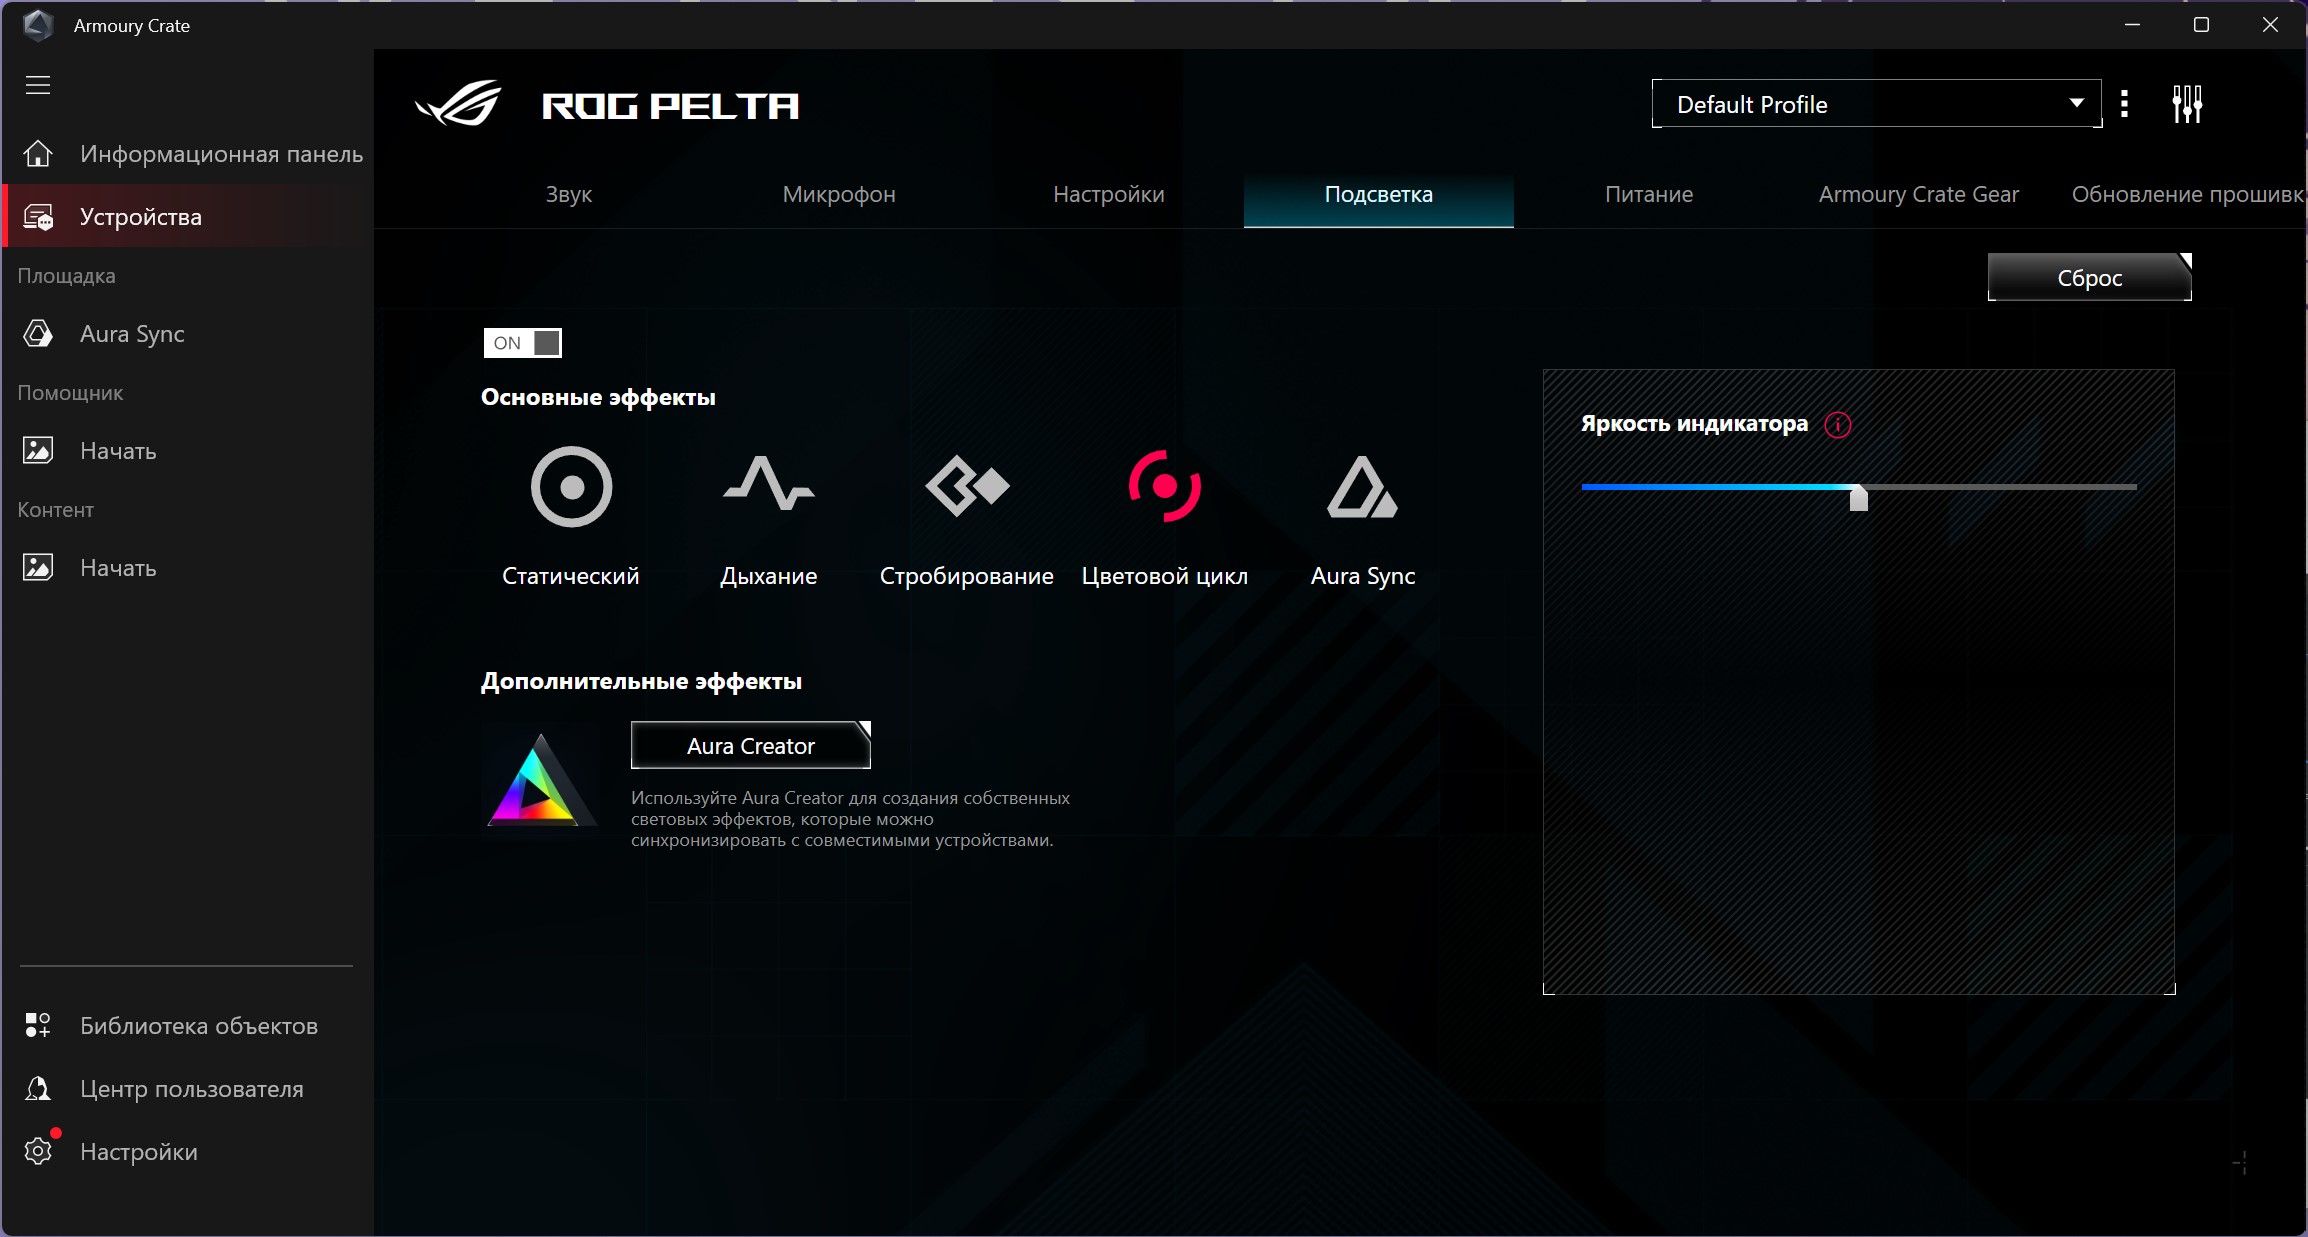
Task: Click the image icon under Помощник
Action: pyautogui.click(x=38, y=451)
